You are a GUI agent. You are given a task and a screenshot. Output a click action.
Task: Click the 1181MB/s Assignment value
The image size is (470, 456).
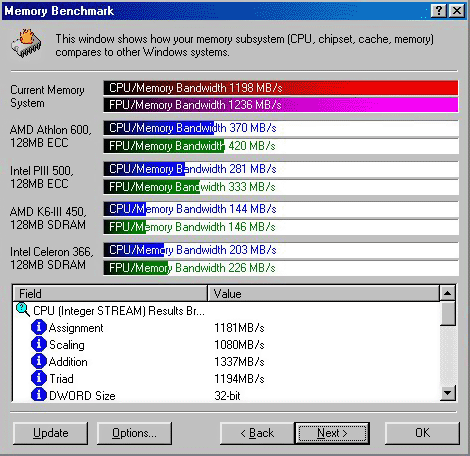click(239, 328)
